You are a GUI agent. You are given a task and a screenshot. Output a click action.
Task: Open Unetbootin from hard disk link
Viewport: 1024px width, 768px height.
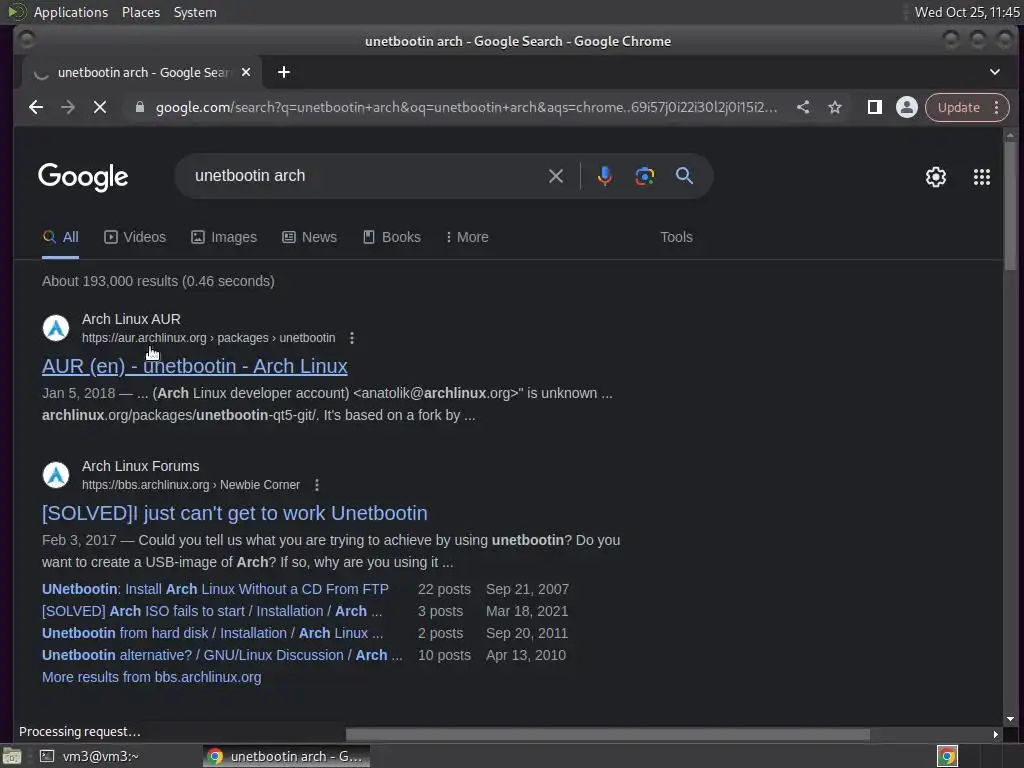coord(212,633)
